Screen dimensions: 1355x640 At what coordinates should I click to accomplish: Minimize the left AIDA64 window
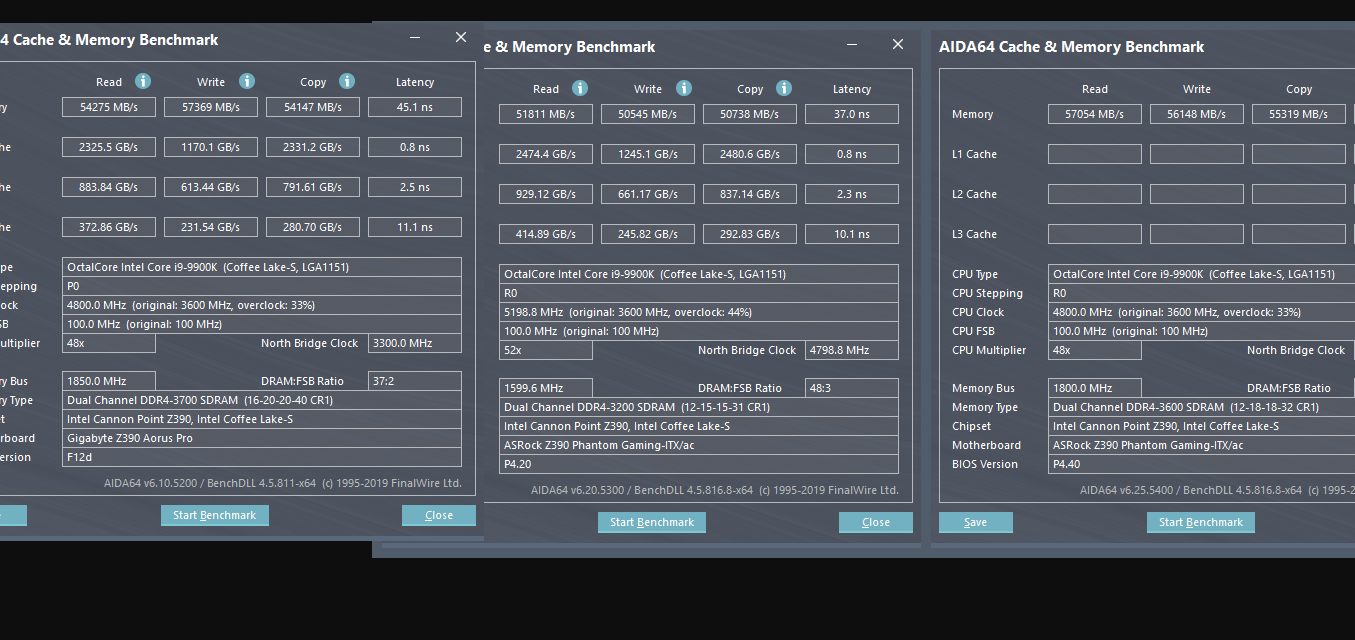pos(415,38)
